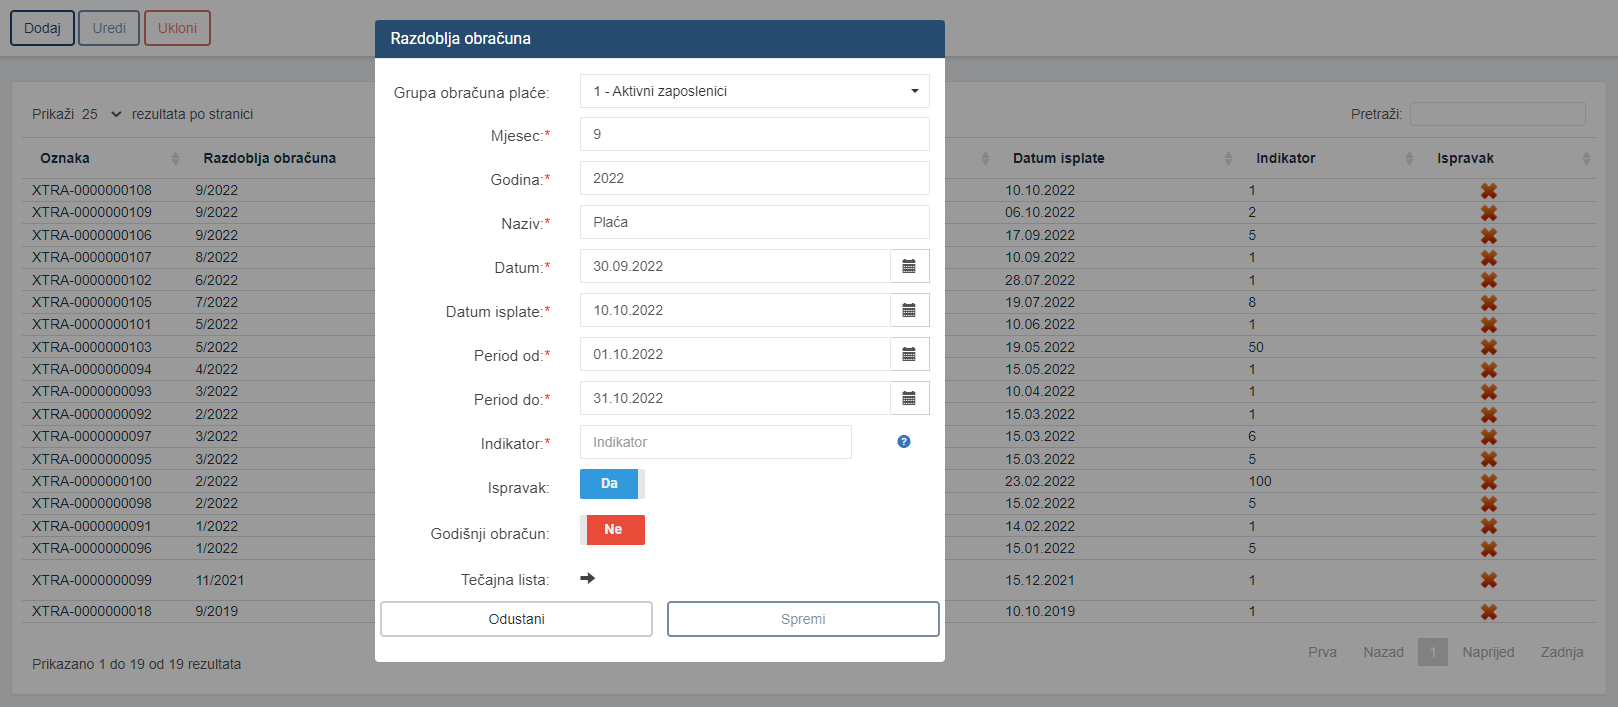Click Ispravak X icon for XTRA-0000000105 row
The width and height of the screenshot is (1618, 707).
(x=1489, y=302)
